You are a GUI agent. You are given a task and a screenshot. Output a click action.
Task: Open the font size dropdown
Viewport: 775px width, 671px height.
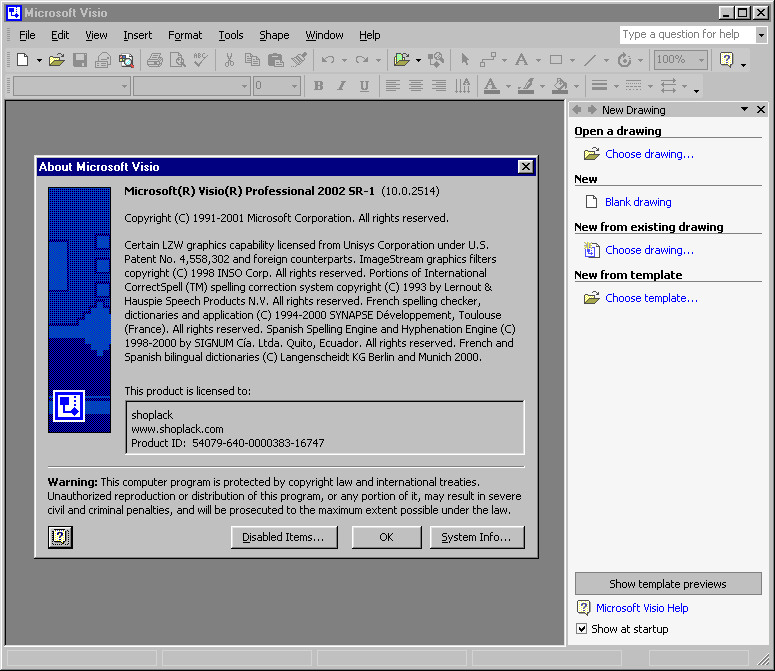pyautogui.click(x=294, y=86)
